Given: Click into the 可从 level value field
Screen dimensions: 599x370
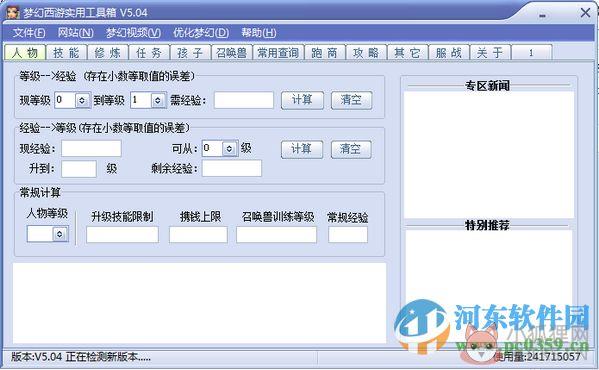Looking at the screenshot, I should click(x=212, y=149).
